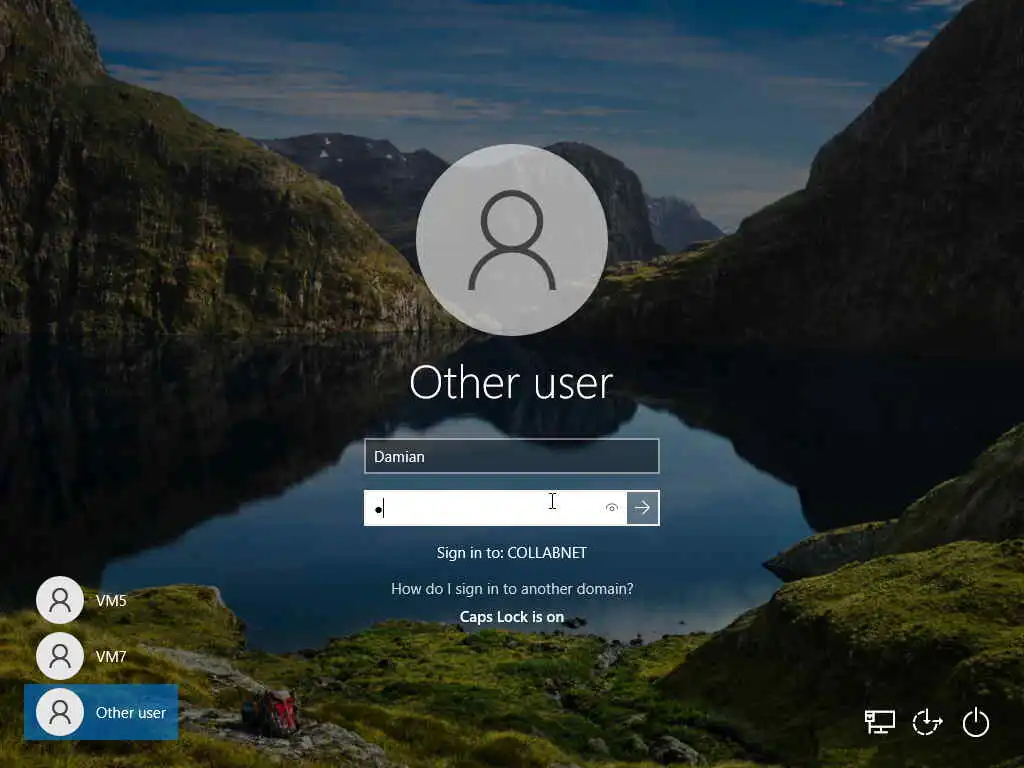Submit sign-in with the arrow button
Image resolution: width=1024 pixels, height=768 pixels.
tap(643, 507)
